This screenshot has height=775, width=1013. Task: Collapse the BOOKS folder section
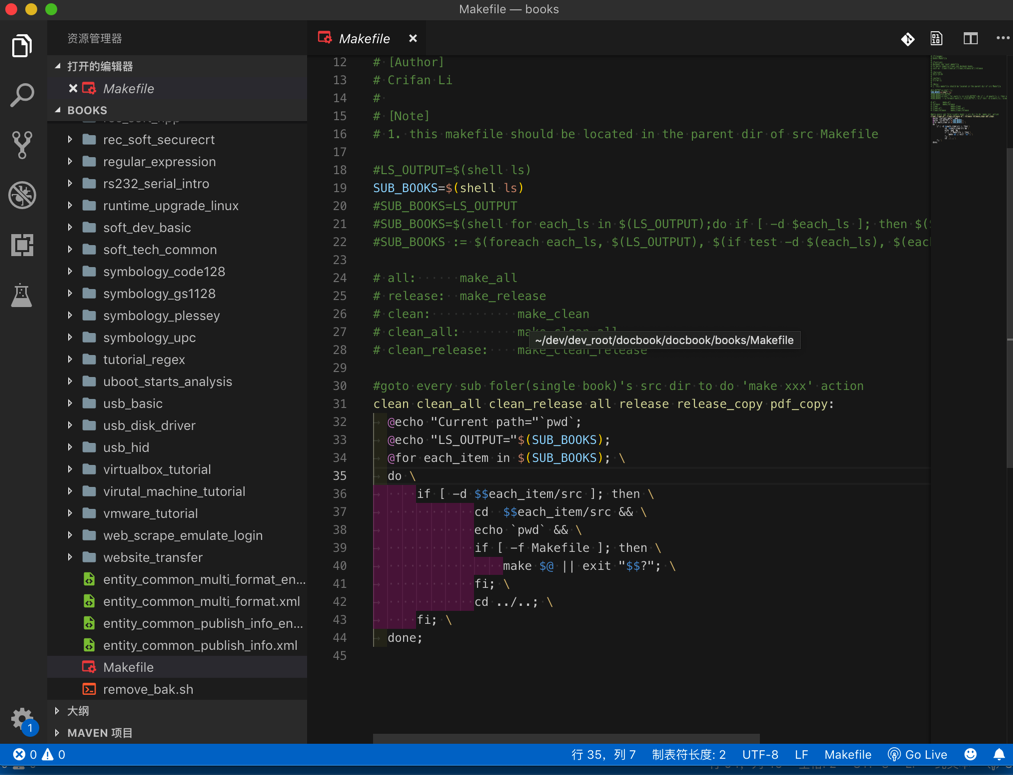click(x=87, y=110)
